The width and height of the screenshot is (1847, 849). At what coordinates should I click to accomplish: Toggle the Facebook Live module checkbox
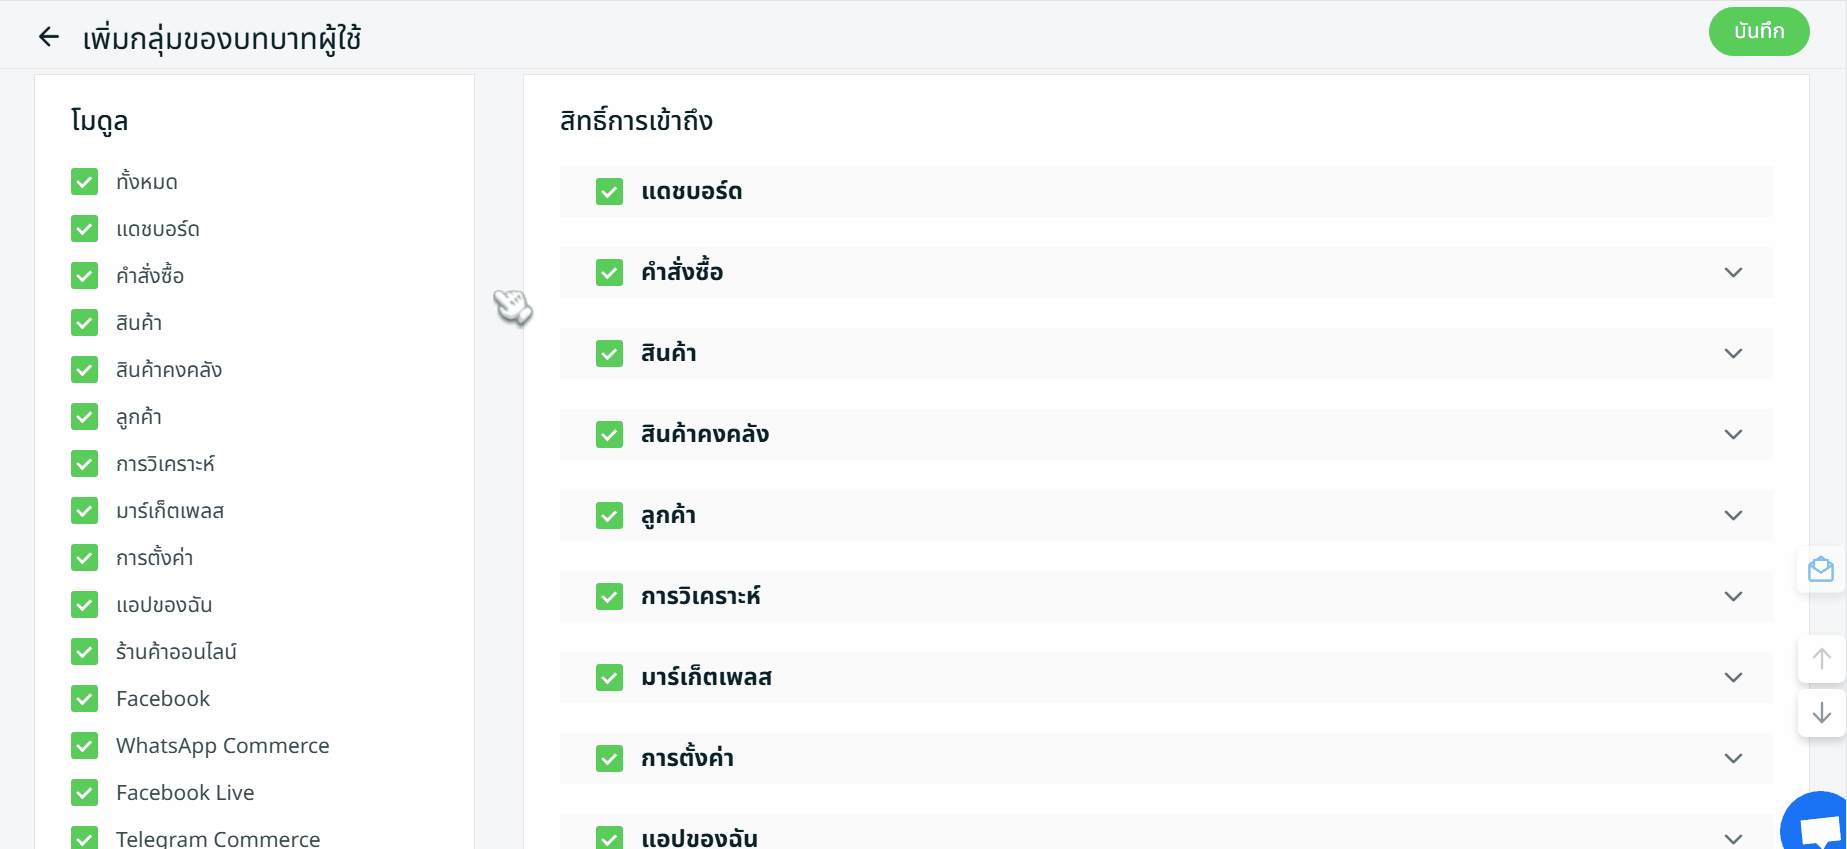coord(85,793)
